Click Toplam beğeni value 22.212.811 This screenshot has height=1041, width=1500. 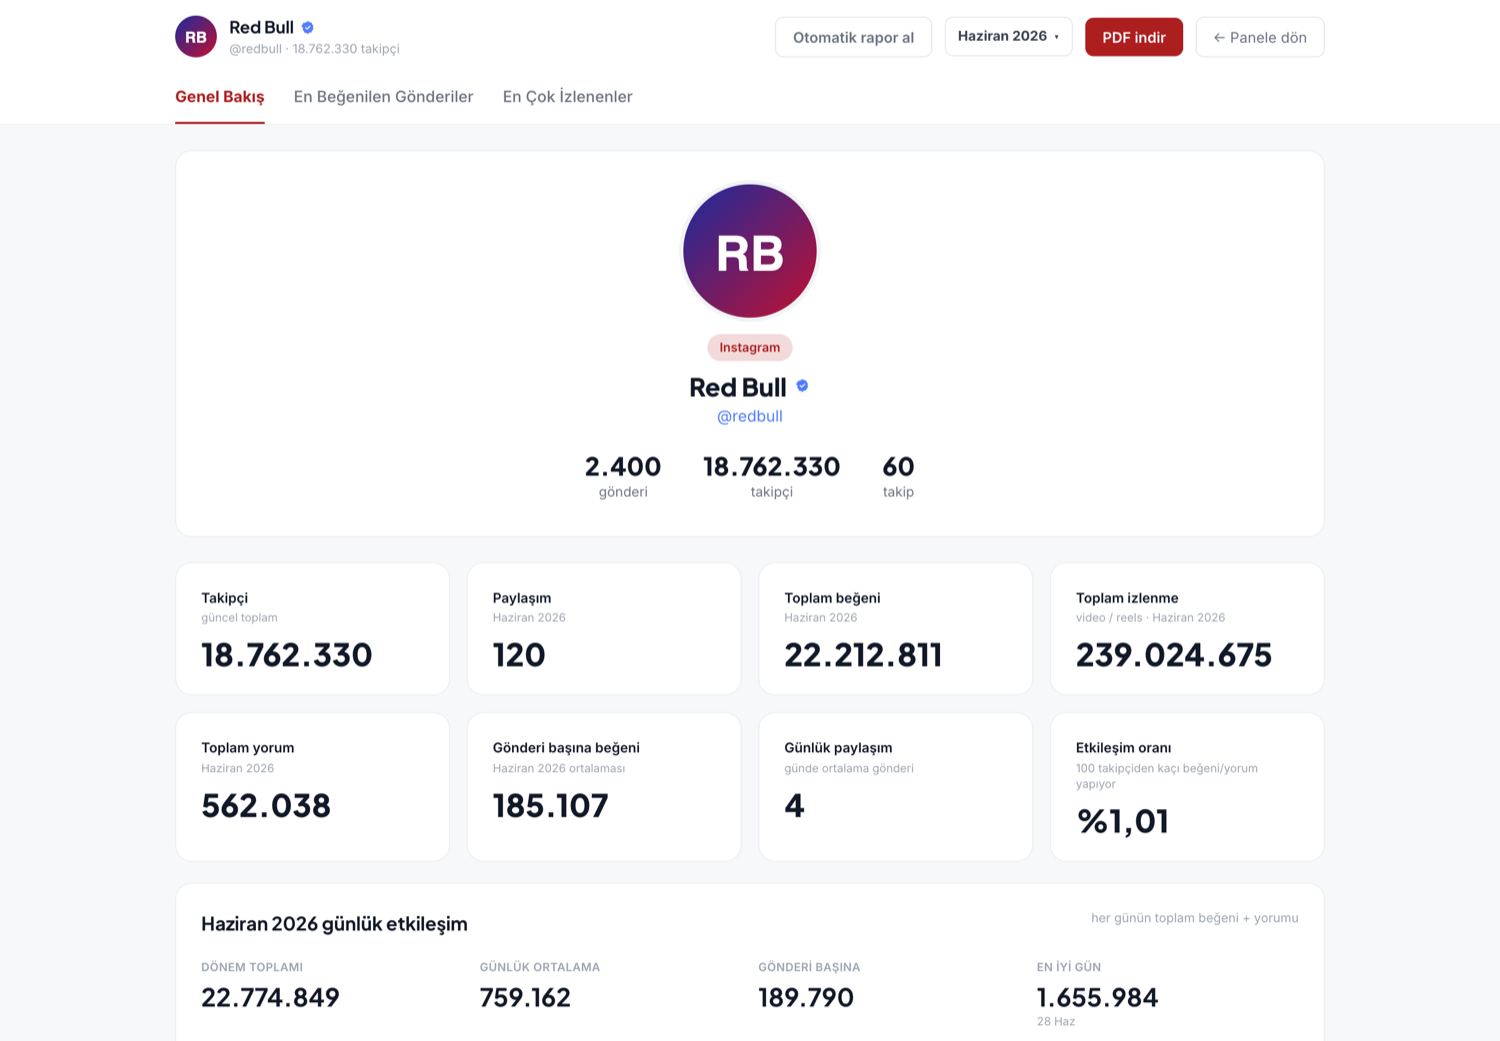coord(863,655)
